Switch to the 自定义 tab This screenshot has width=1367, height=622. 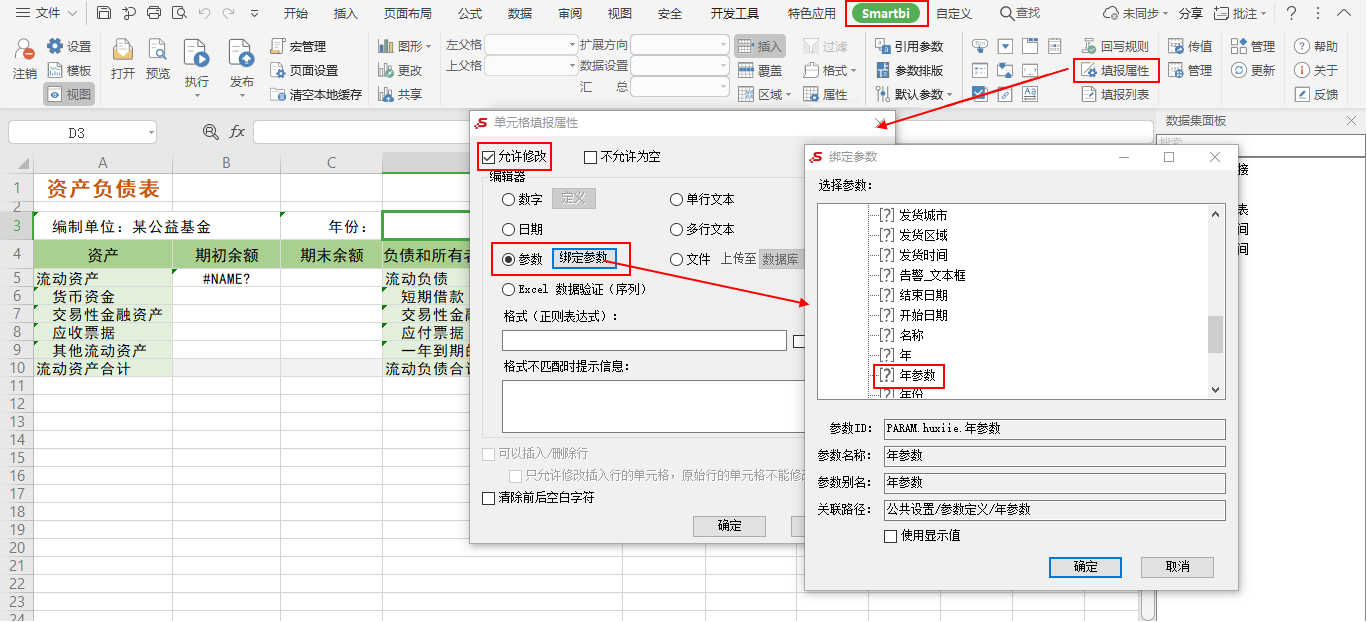point(954,13)
